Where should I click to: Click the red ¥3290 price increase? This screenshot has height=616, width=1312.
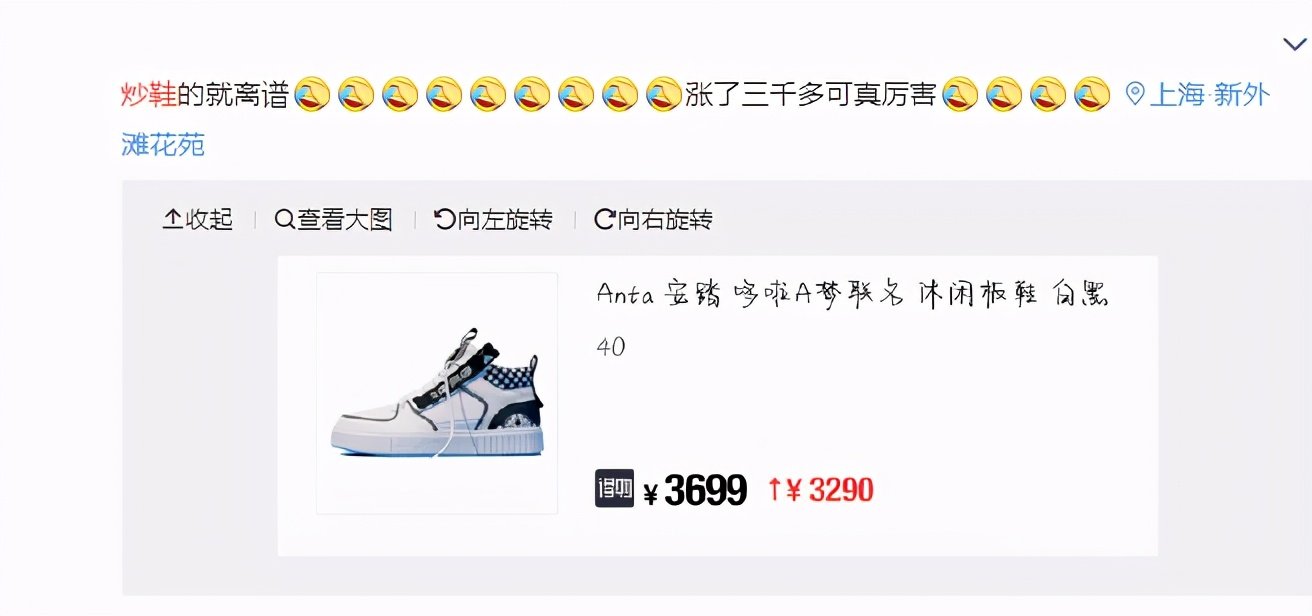tap(821, 490)
